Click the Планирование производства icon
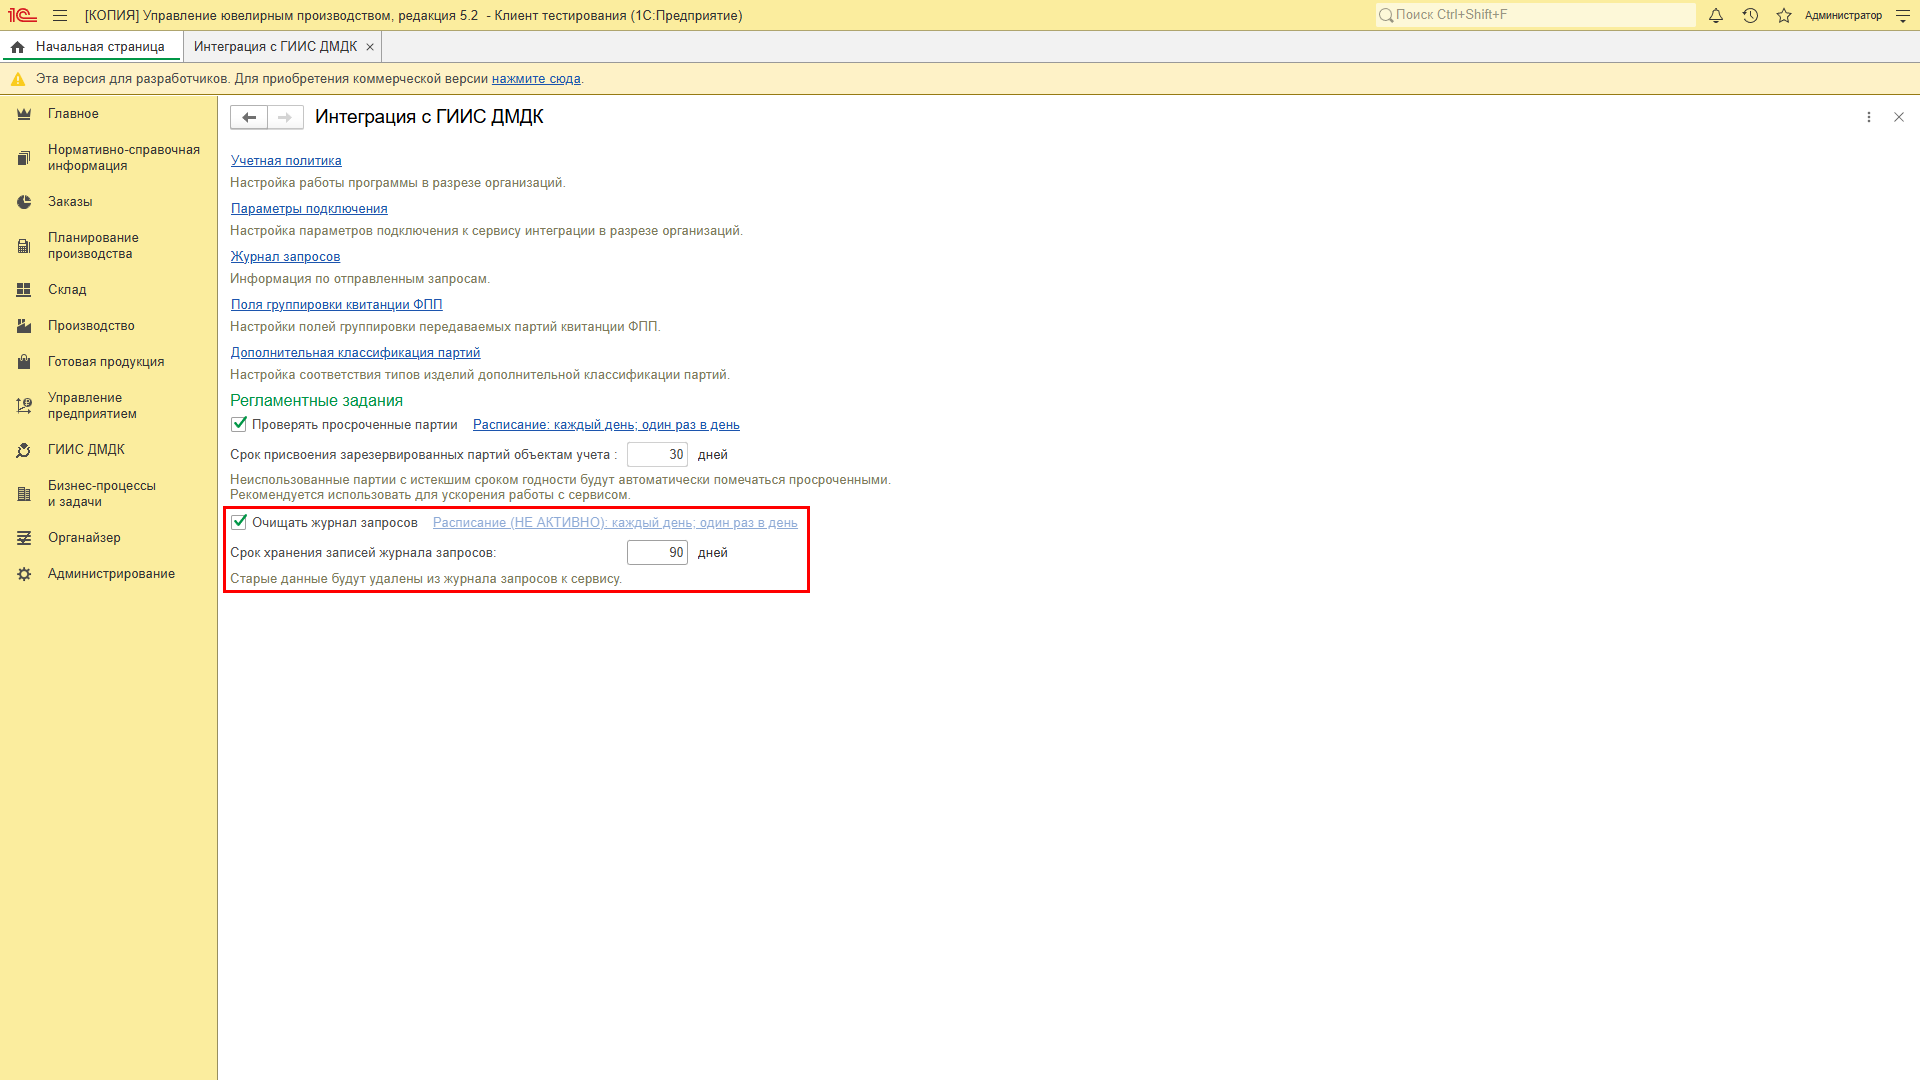The image size is (1920, 1080). coord(24,246)
